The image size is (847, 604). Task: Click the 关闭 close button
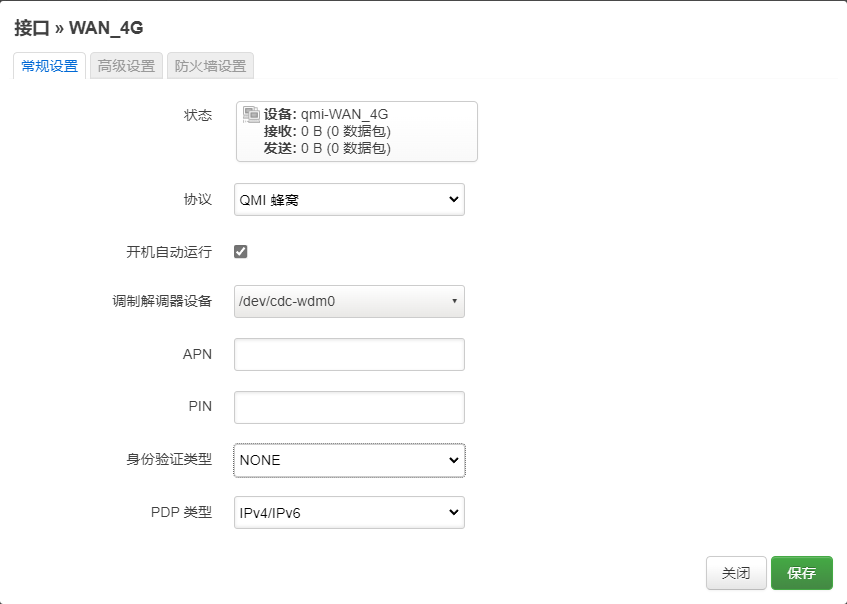click(736, 573)
